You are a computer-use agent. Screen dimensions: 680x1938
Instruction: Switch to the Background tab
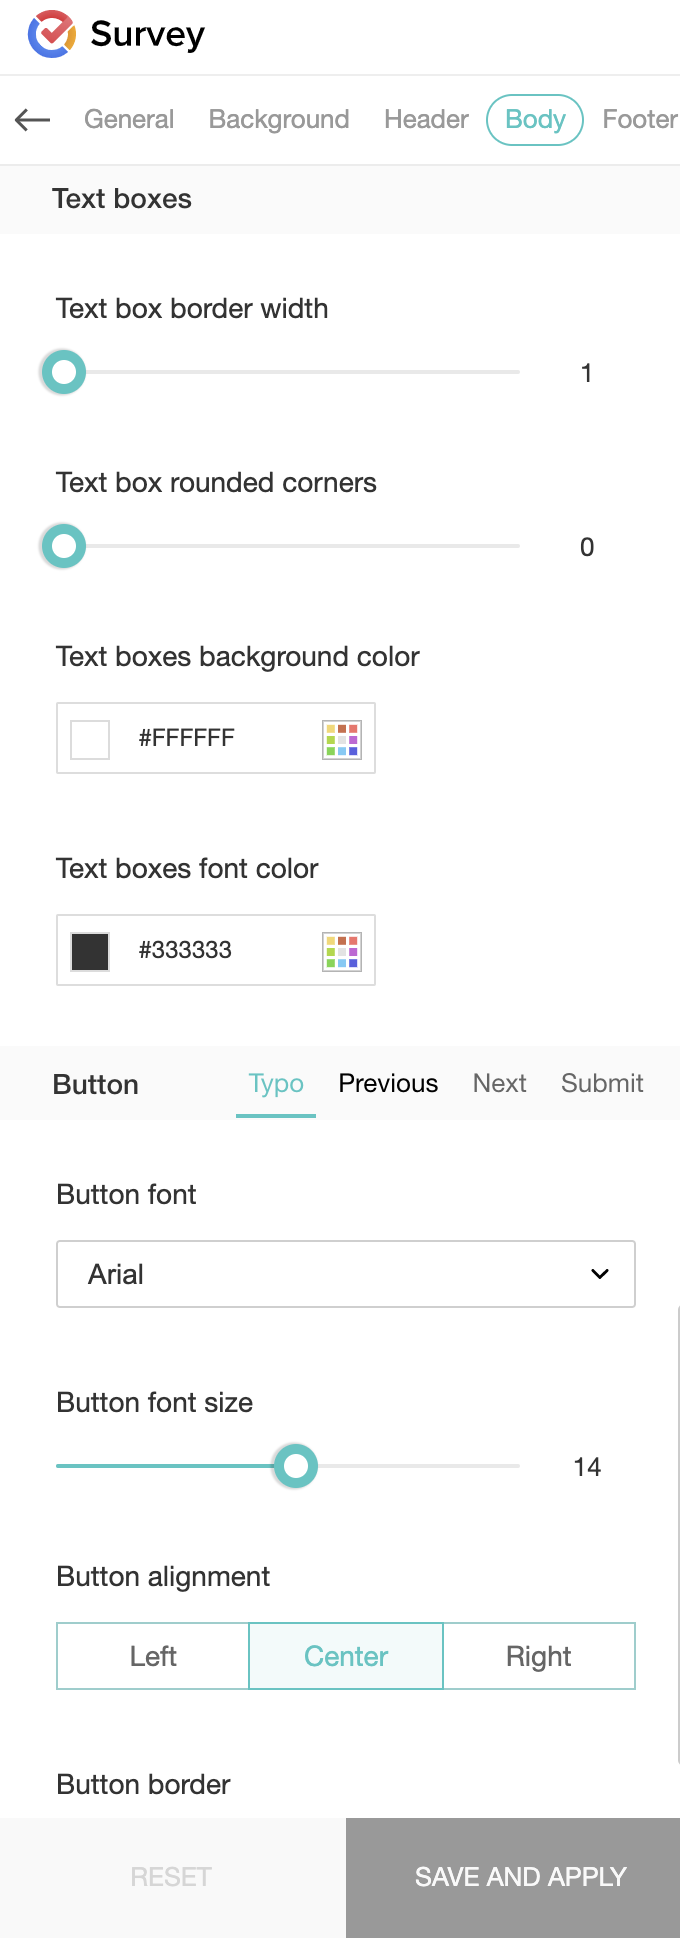click(279, 120)
